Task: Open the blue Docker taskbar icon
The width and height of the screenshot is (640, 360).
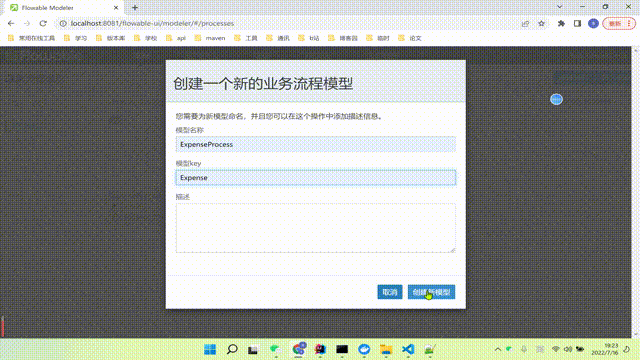Action: 364,349
